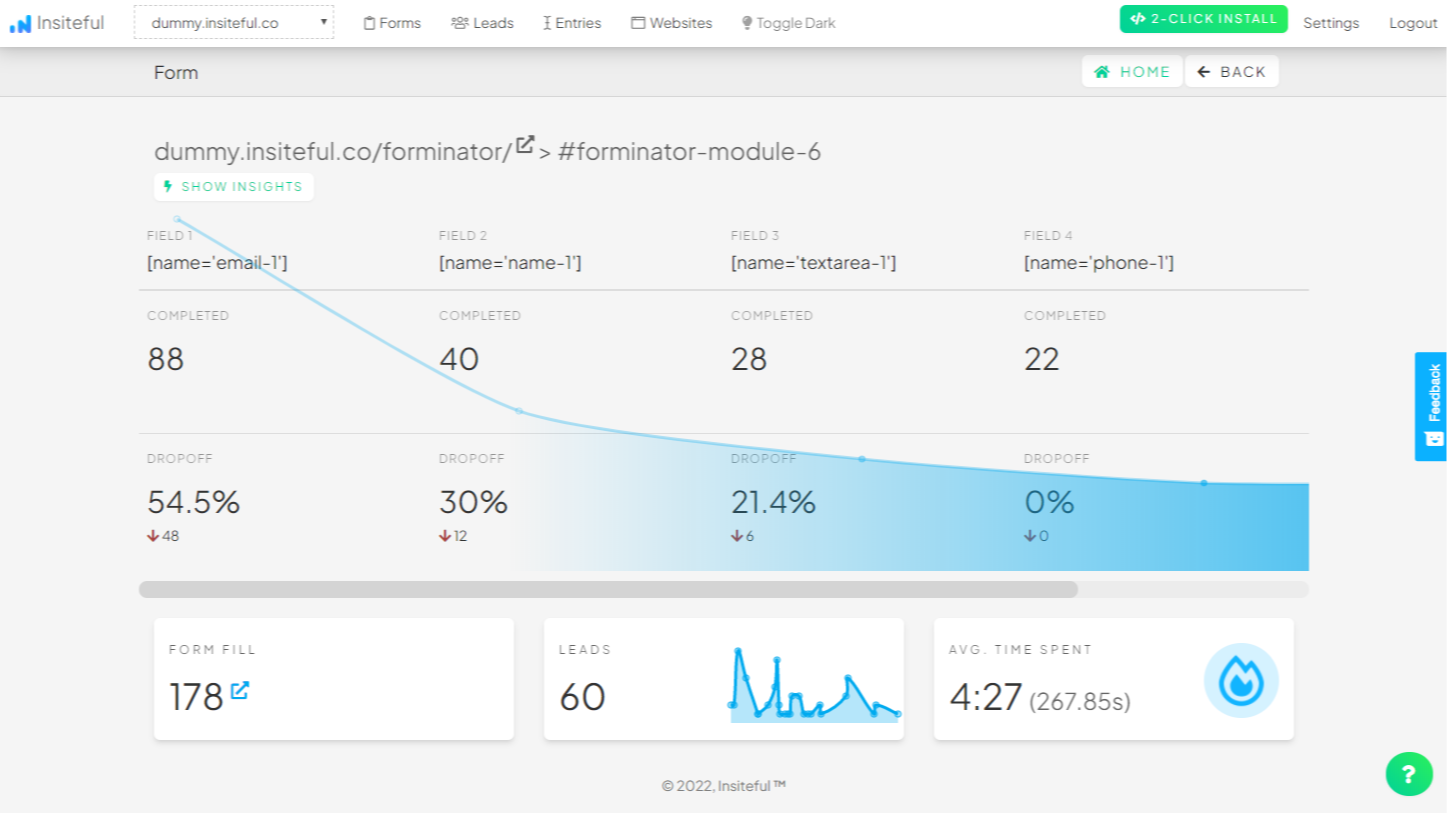Go Back using the Back button
Screen dimensions: 1447x813
pyautogui.click(x=1231, y=72)
